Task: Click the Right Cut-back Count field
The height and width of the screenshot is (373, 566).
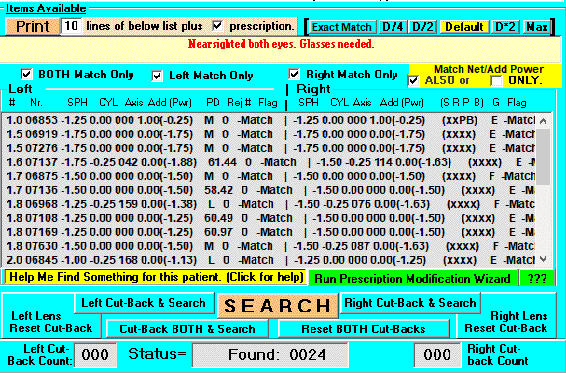Action: click(x=437, y=355)
